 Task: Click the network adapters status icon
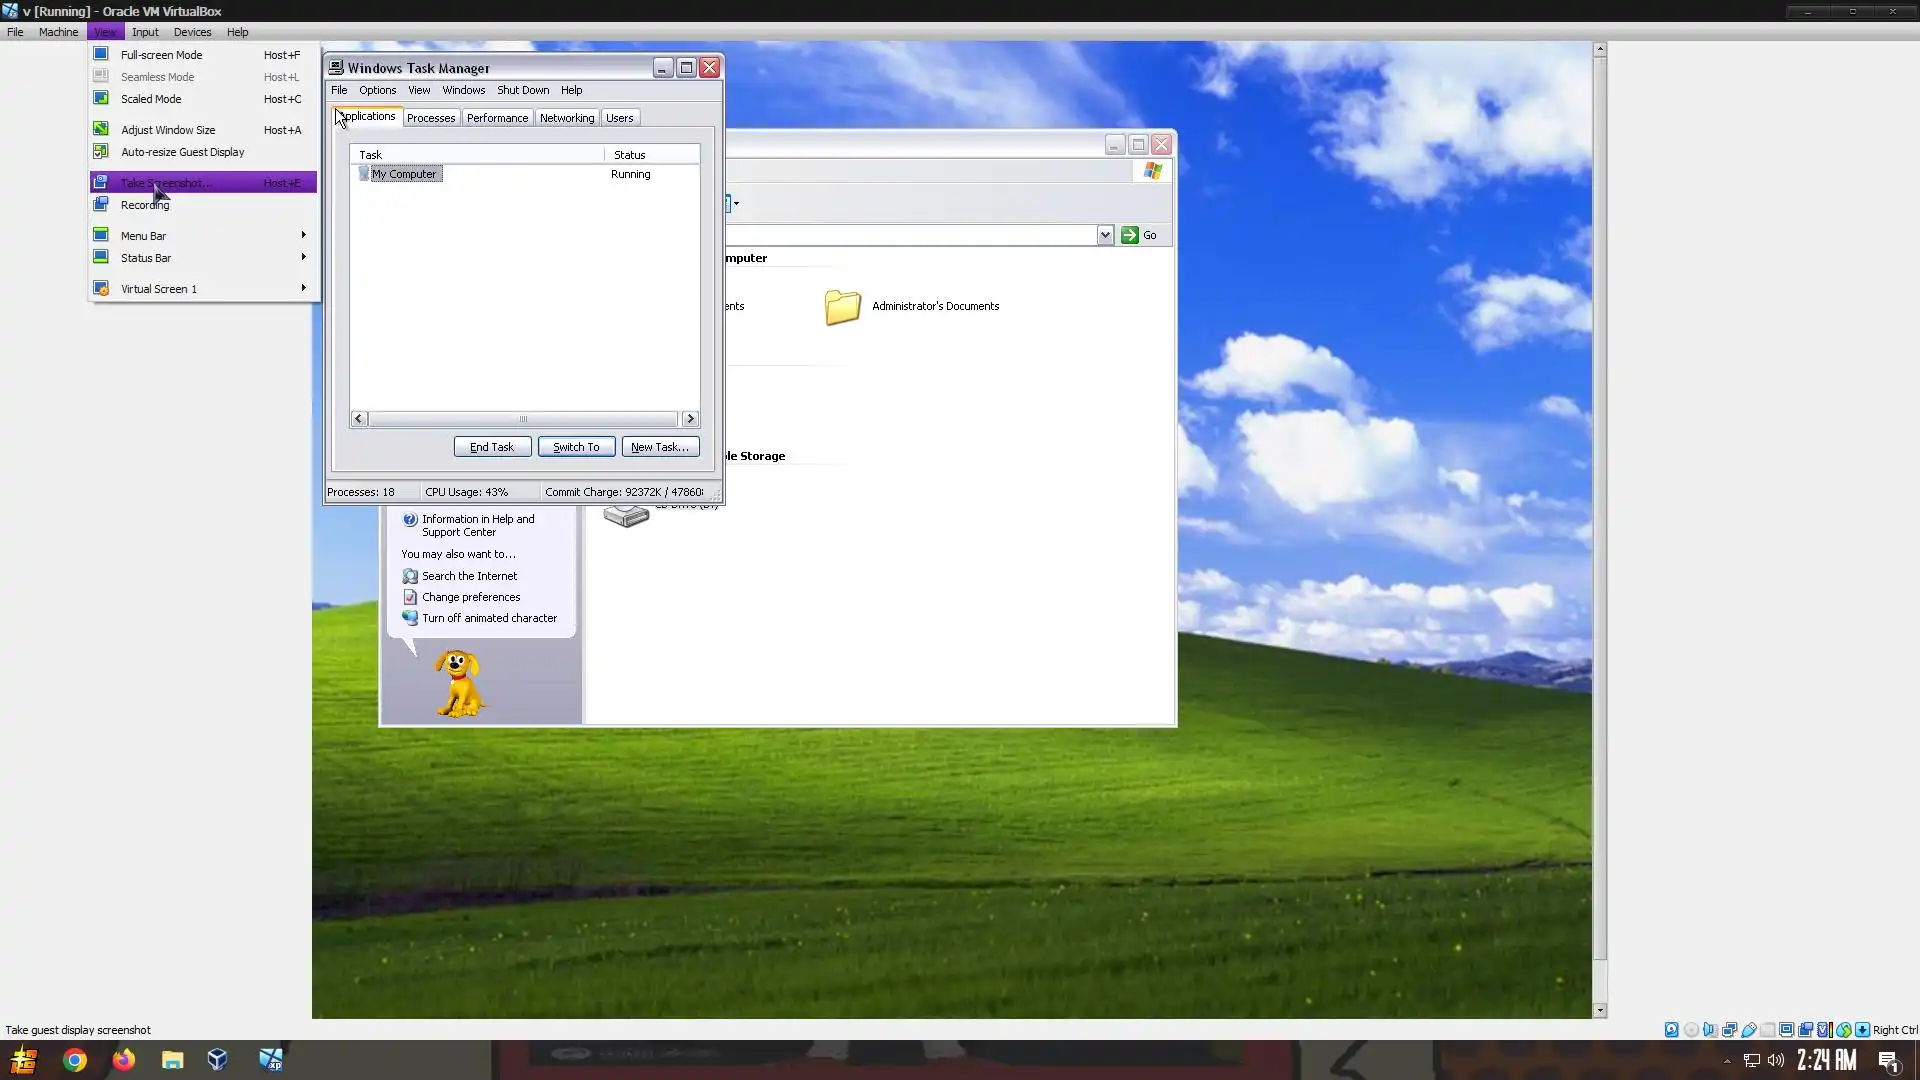1729,1030
